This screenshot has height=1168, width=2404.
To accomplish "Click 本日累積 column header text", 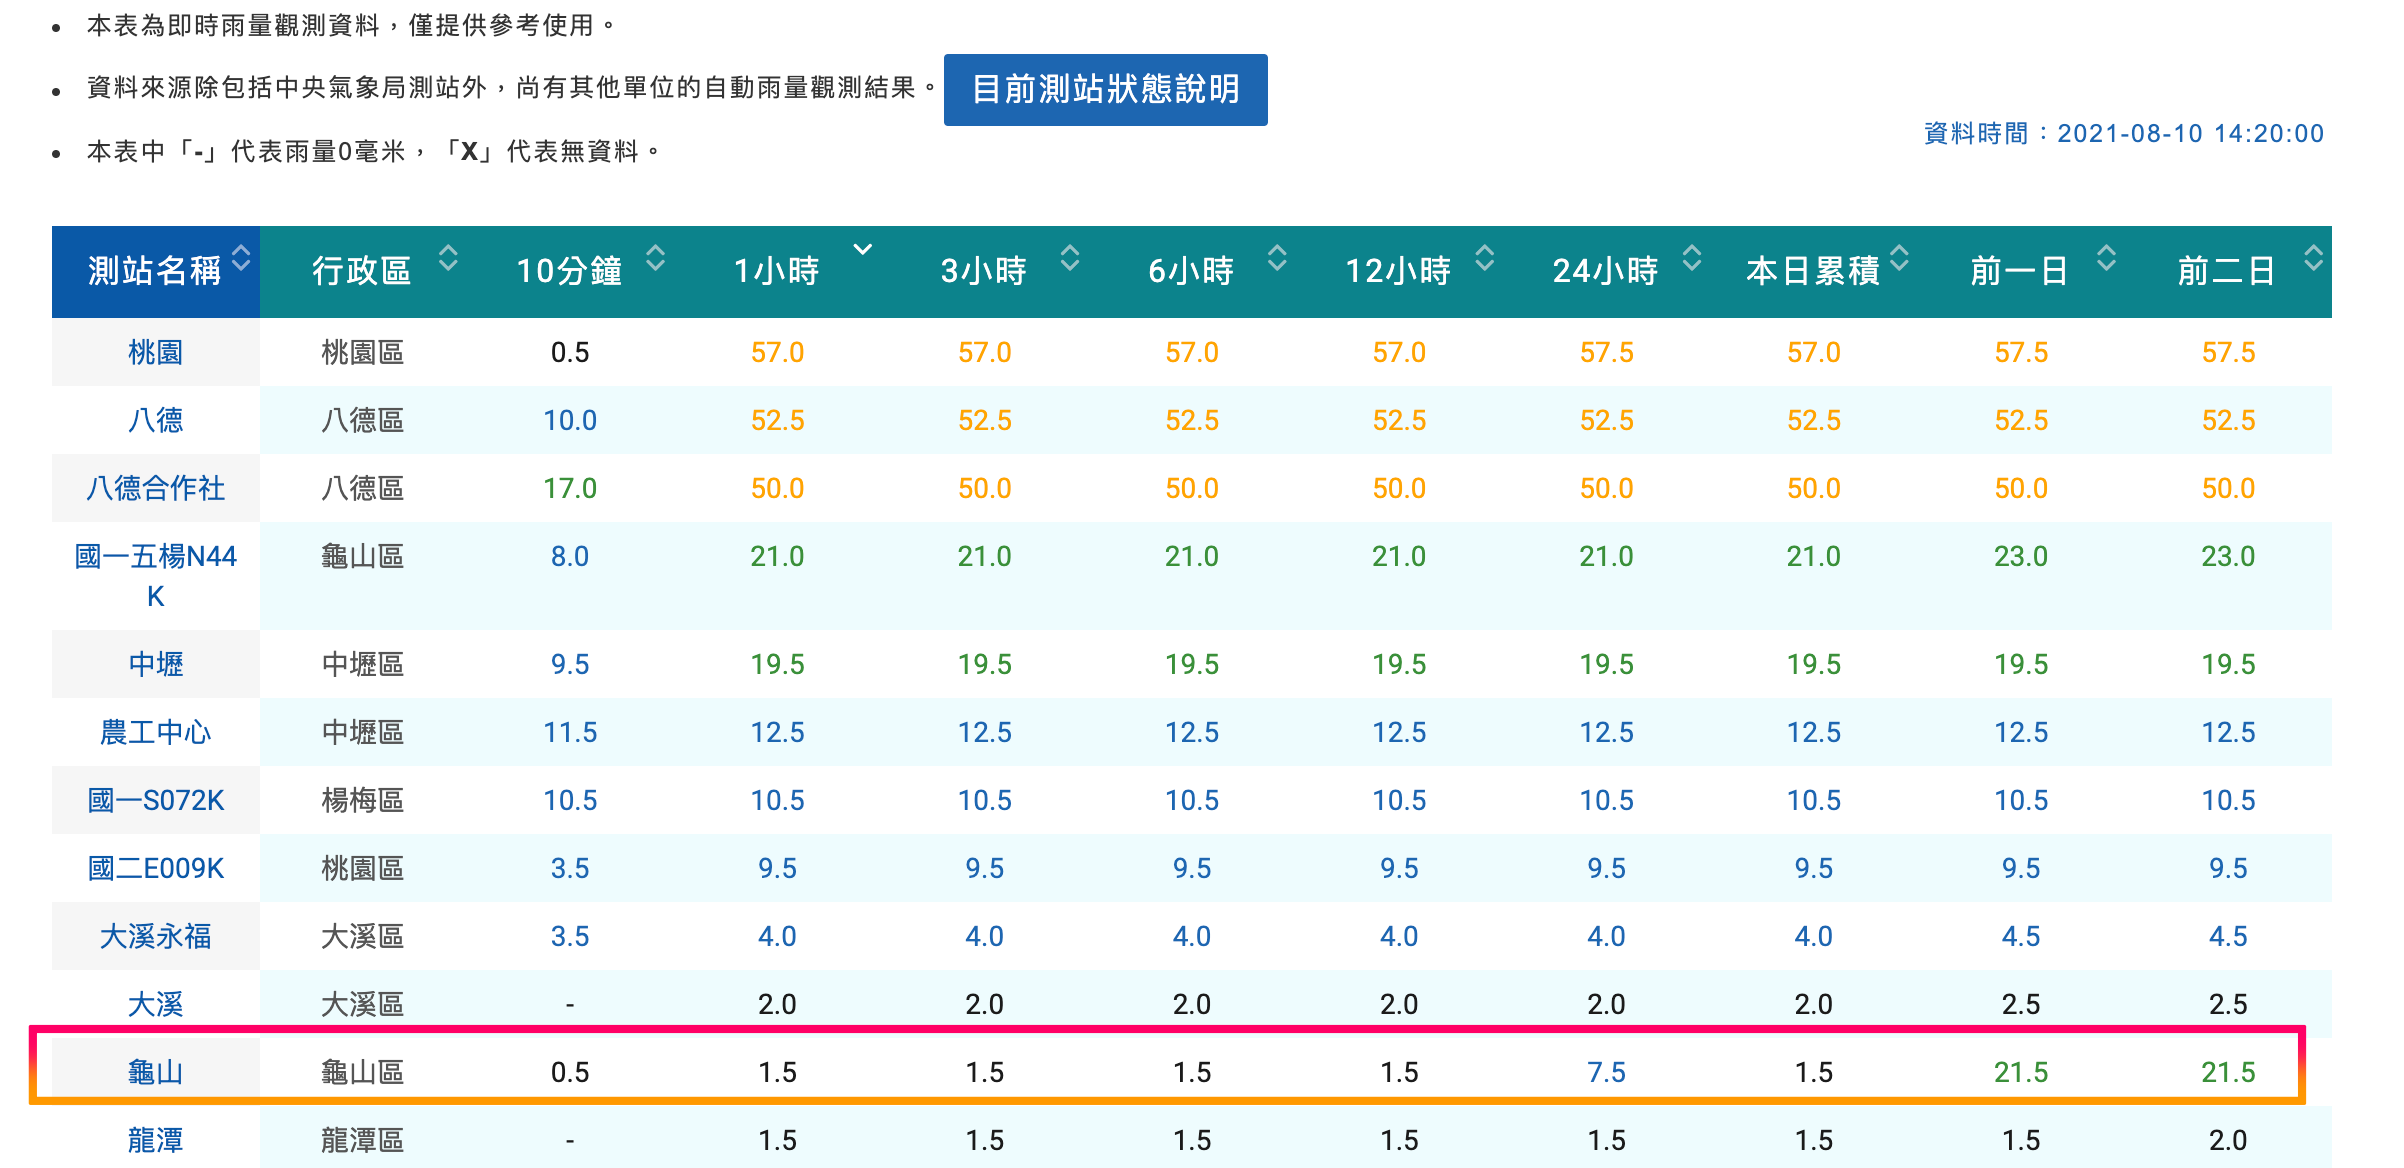I will [1813, 271].
